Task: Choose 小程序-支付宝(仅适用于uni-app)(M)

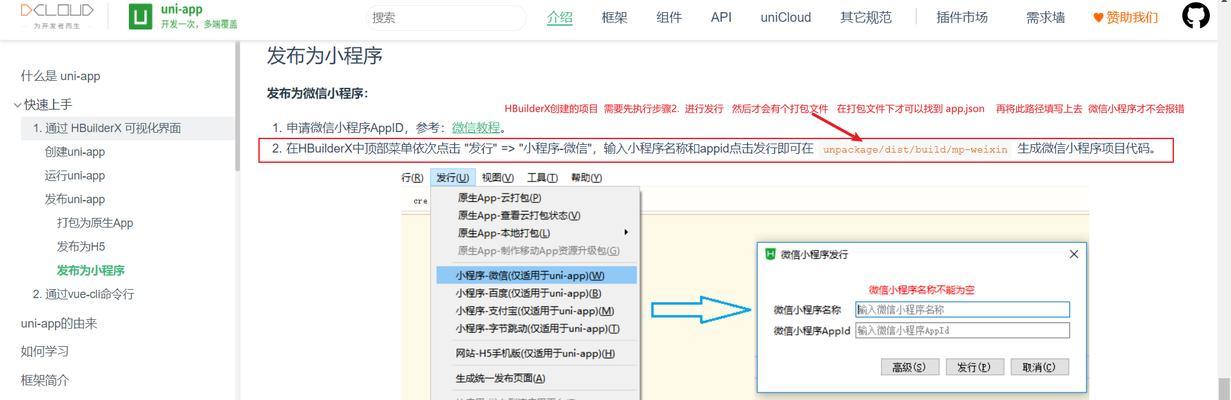Action: point(535,310)
